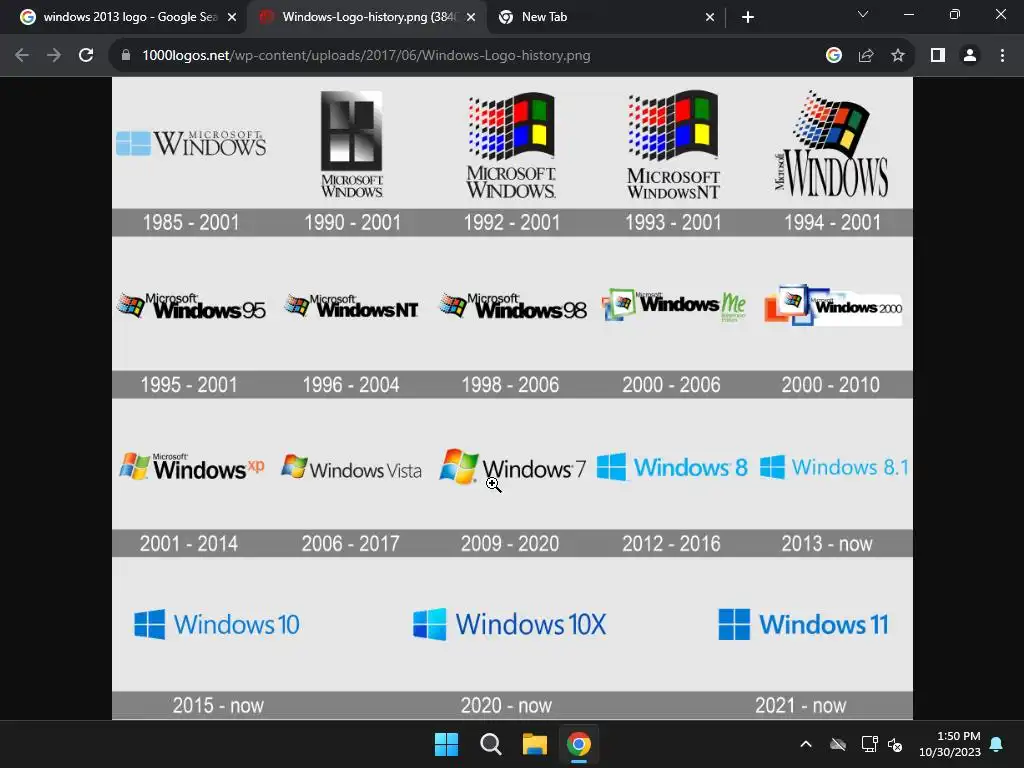Open notifications bell icon
This screenshot has width=1024, height=768.
tap(997, 744)
